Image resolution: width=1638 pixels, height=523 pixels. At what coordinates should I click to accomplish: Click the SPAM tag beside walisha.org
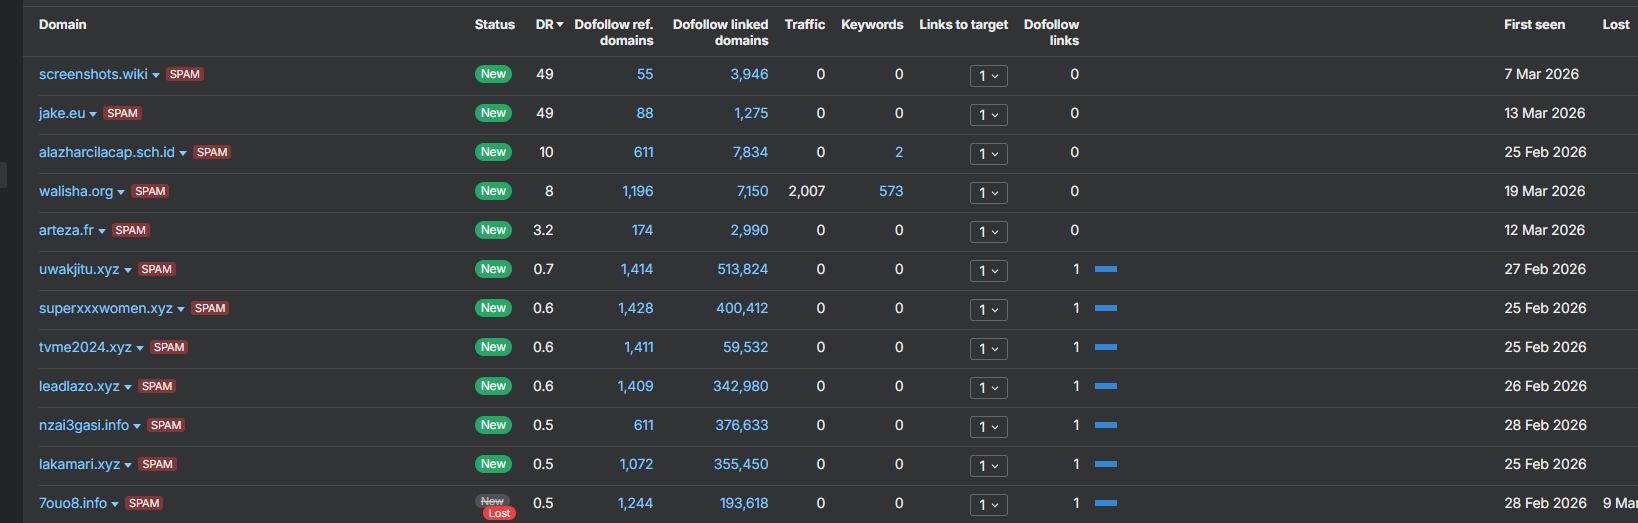tap(150, 191)
